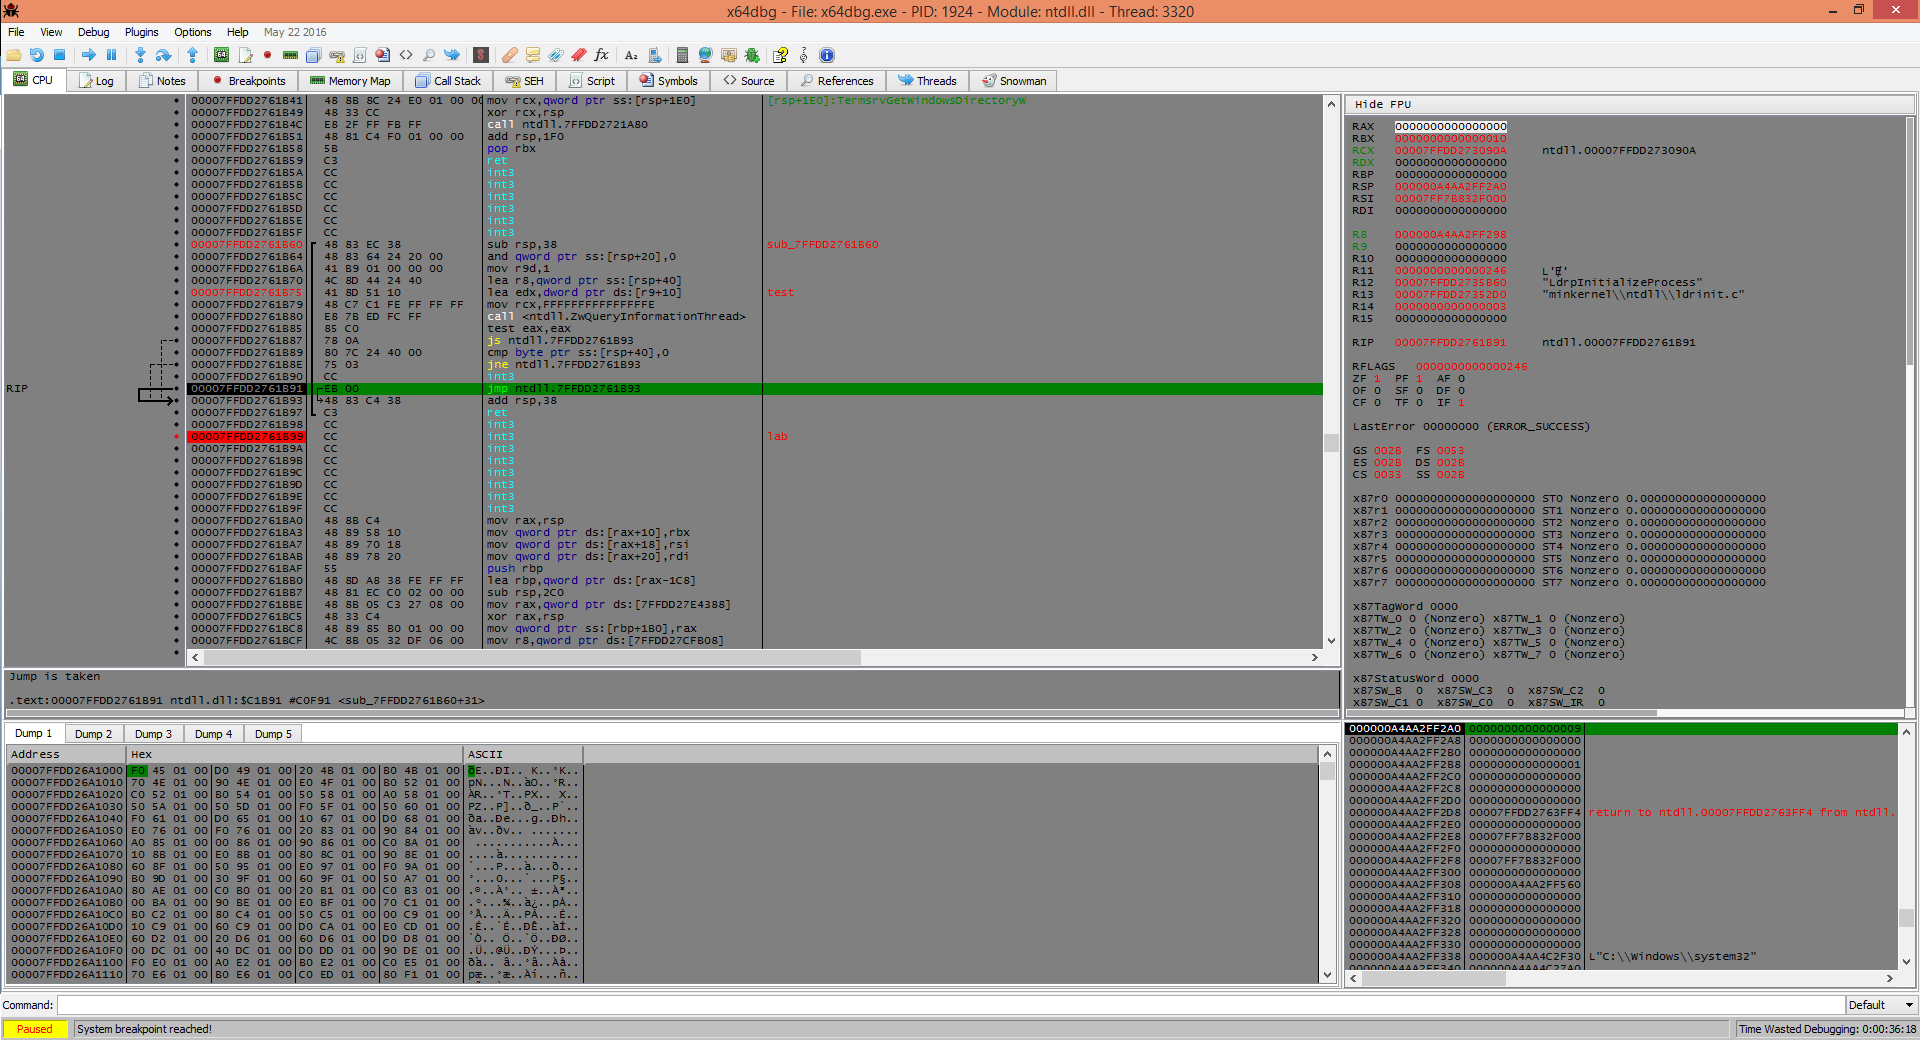This screenshot has height=1040, width=1920.
Task: Open the Plugins menu
Action: [x=141, y=32]
